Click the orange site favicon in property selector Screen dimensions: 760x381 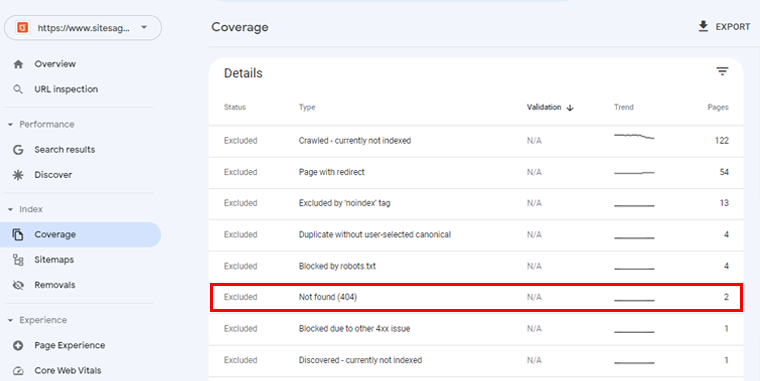(x=22, y=28)
